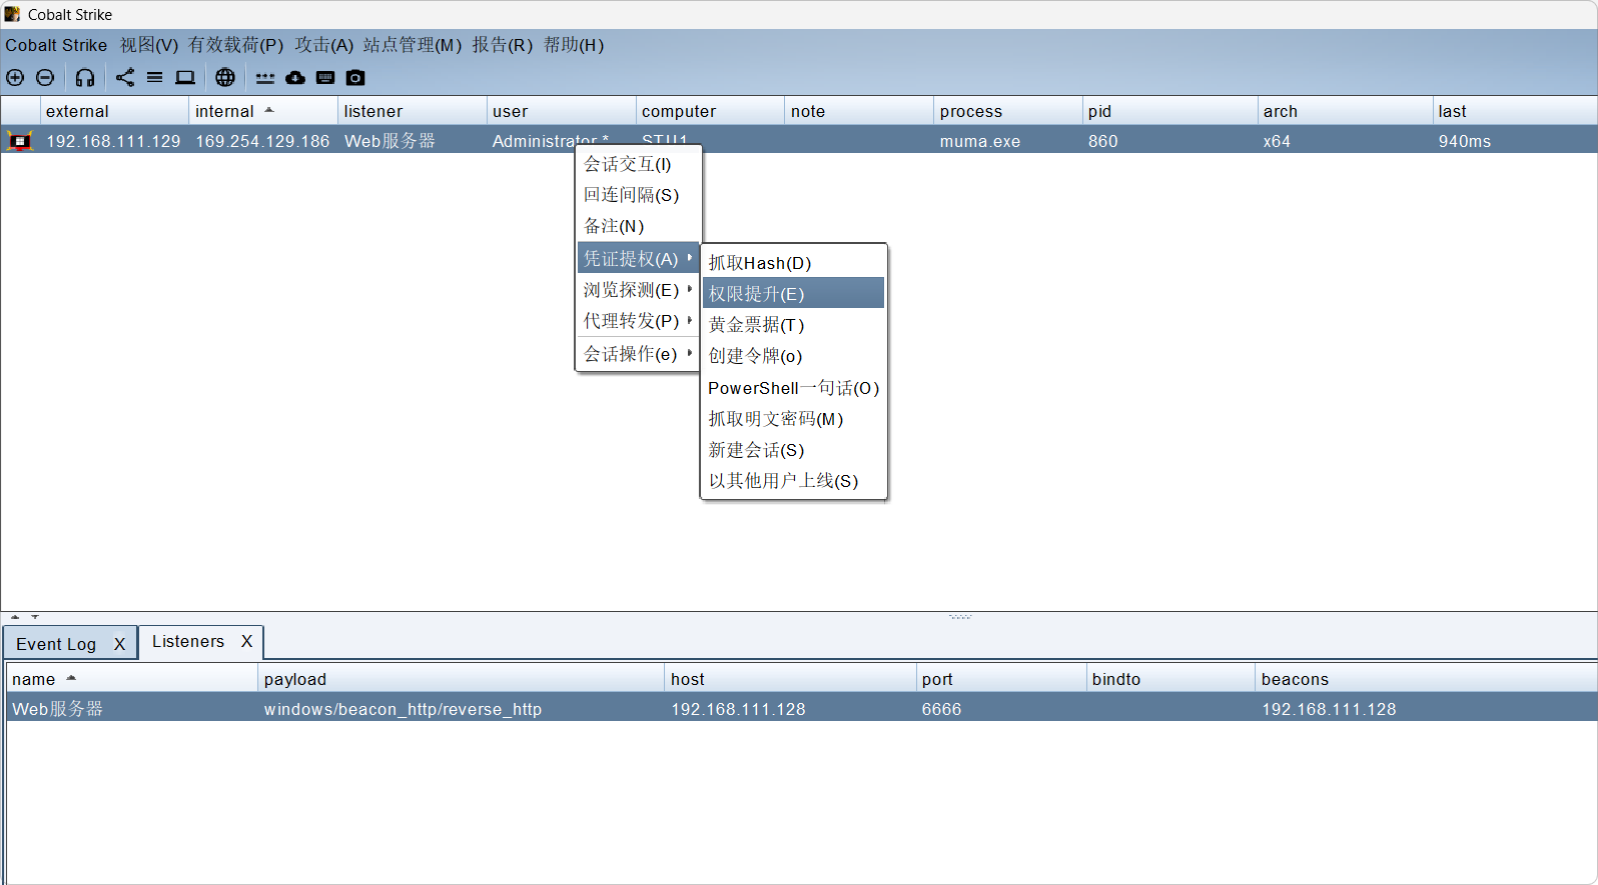1598x885 pixels.
Task: Close the Event Log tab
Action: [x=120, y=644]
